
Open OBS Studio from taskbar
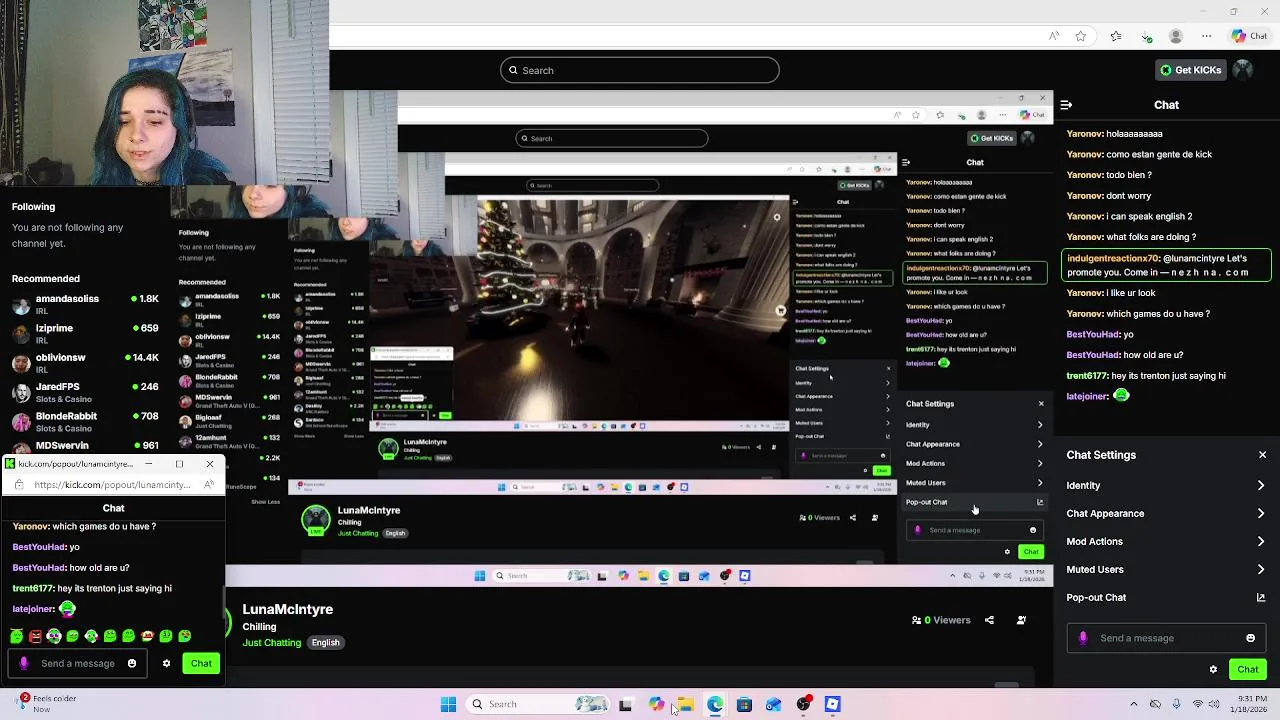click(803, 704)
